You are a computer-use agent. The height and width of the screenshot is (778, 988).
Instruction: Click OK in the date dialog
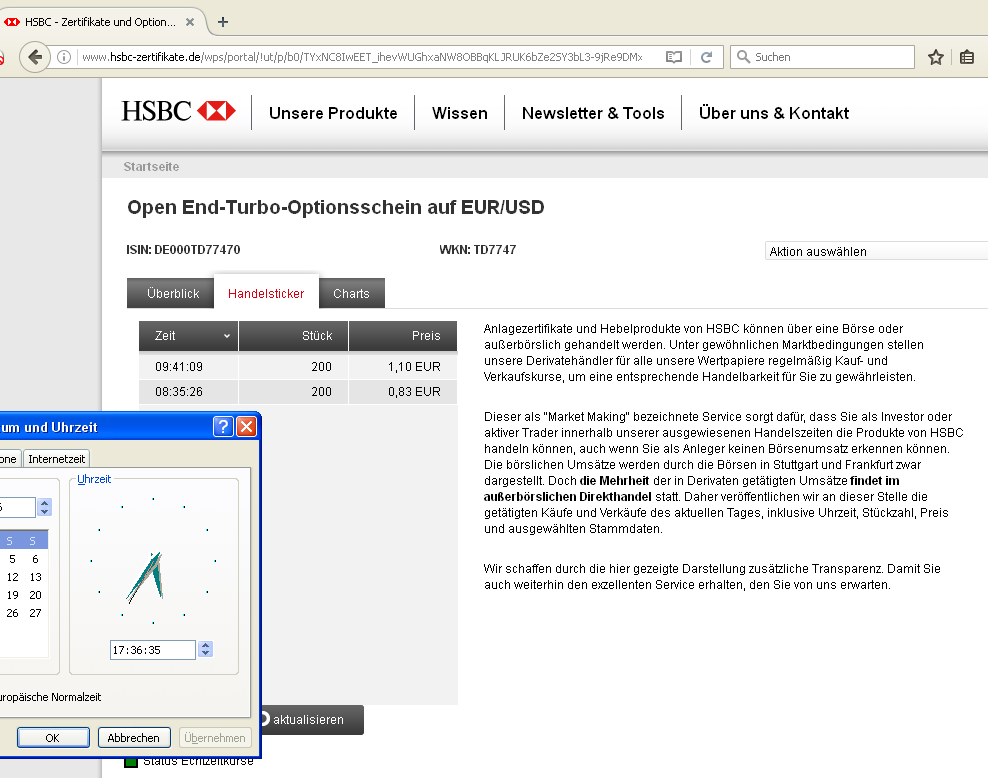[53, 738]
